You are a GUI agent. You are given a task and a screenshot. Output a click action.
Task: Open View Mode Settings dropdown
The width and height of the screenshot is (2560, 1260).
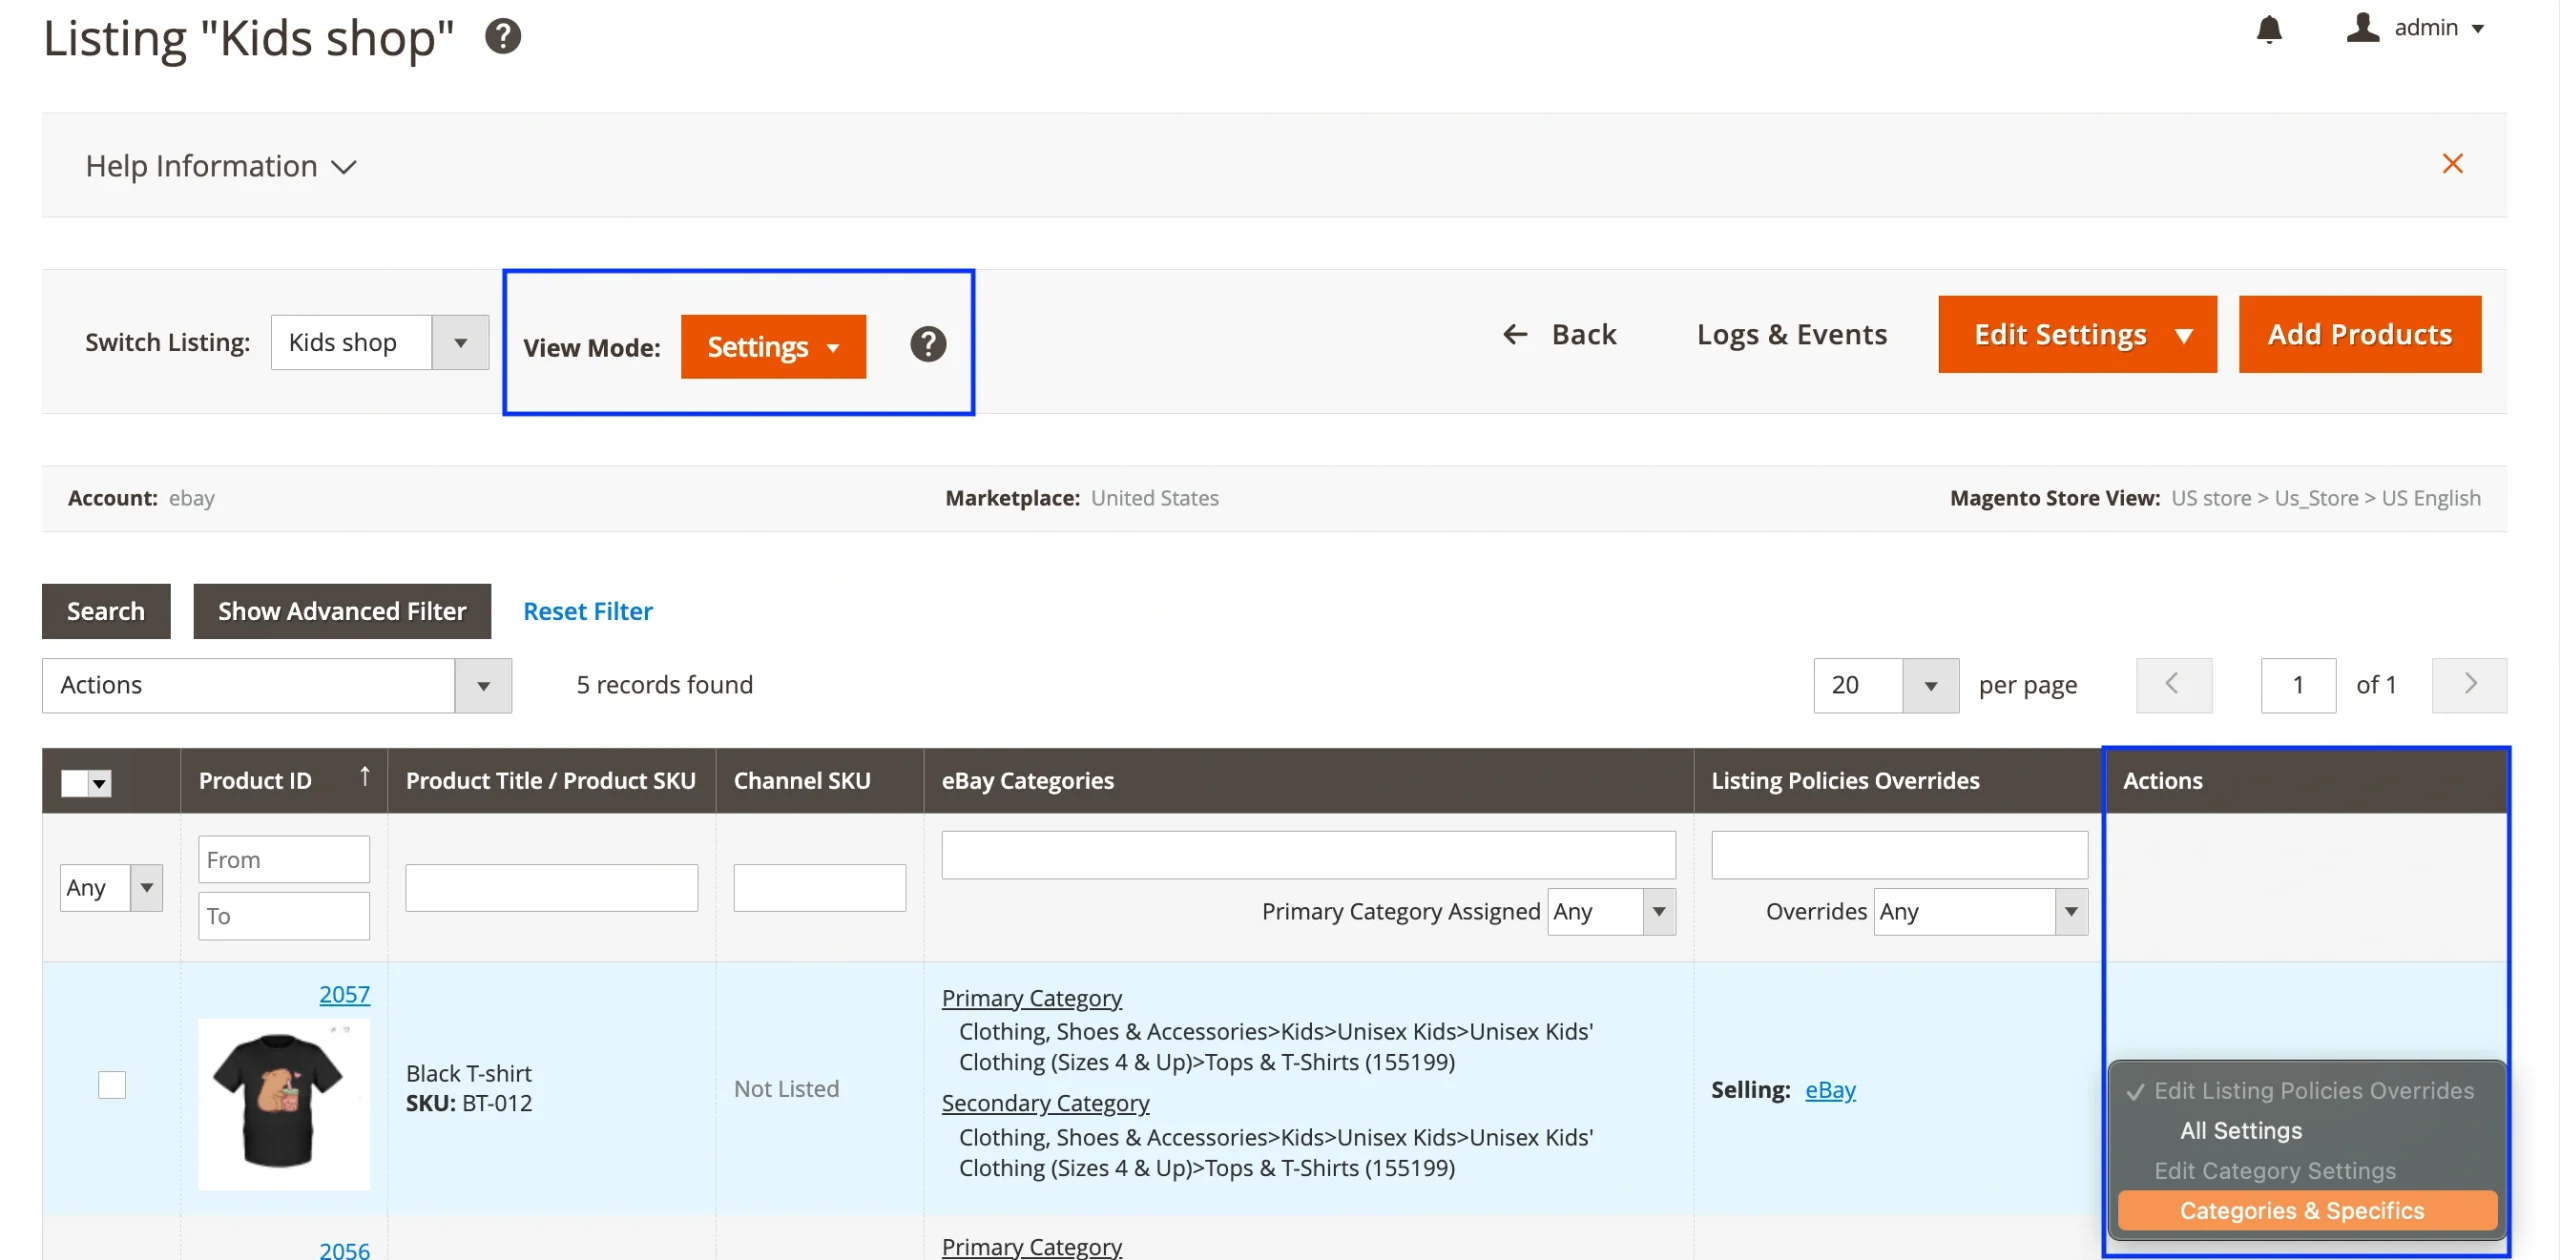(x=772, y=347)
